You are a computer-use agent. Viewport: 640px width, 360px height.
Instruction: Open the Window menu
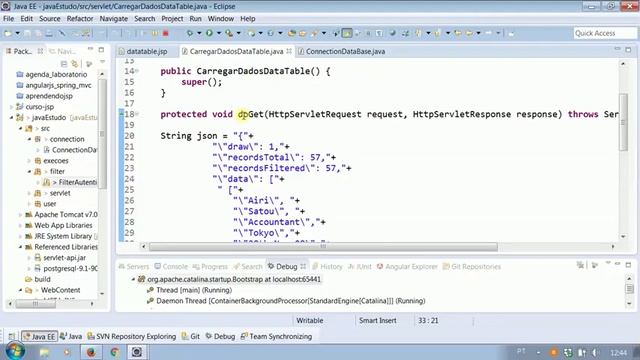220,19
